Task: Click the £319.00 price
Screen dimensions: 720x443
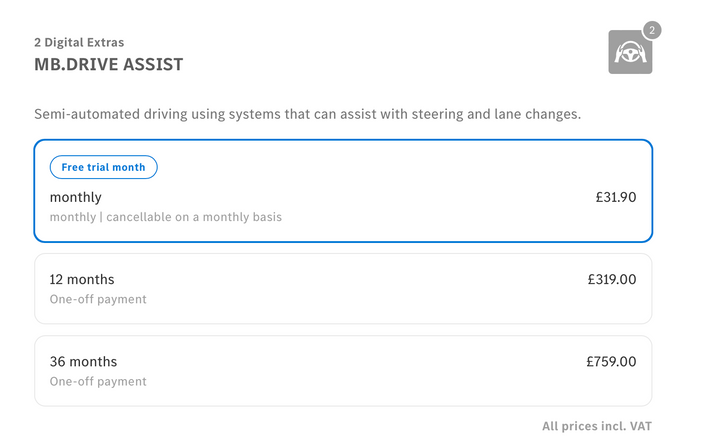Action: tap(611, 280)
